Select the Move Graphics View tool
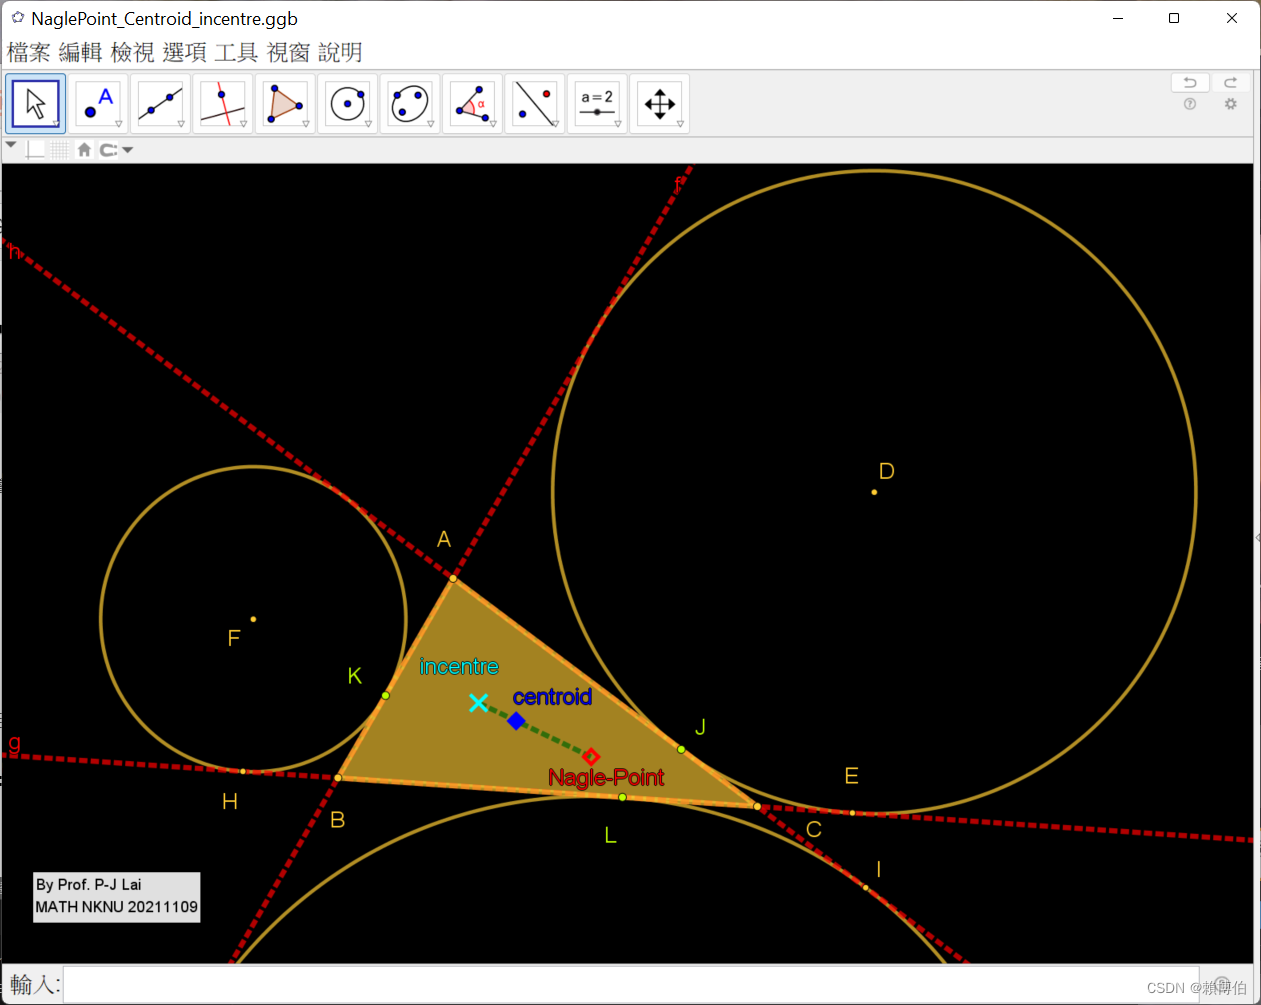Viewport: 1261px width, 1005px height. tap(659, 103)
